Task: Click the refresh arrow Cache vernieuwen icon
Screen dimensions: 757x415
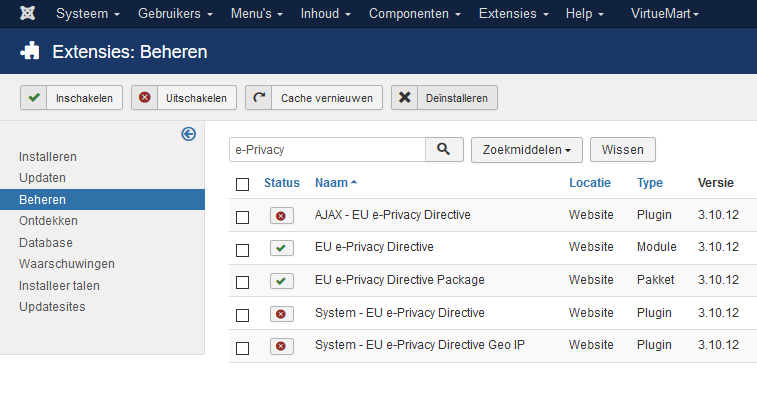Action: coord(259,97)
